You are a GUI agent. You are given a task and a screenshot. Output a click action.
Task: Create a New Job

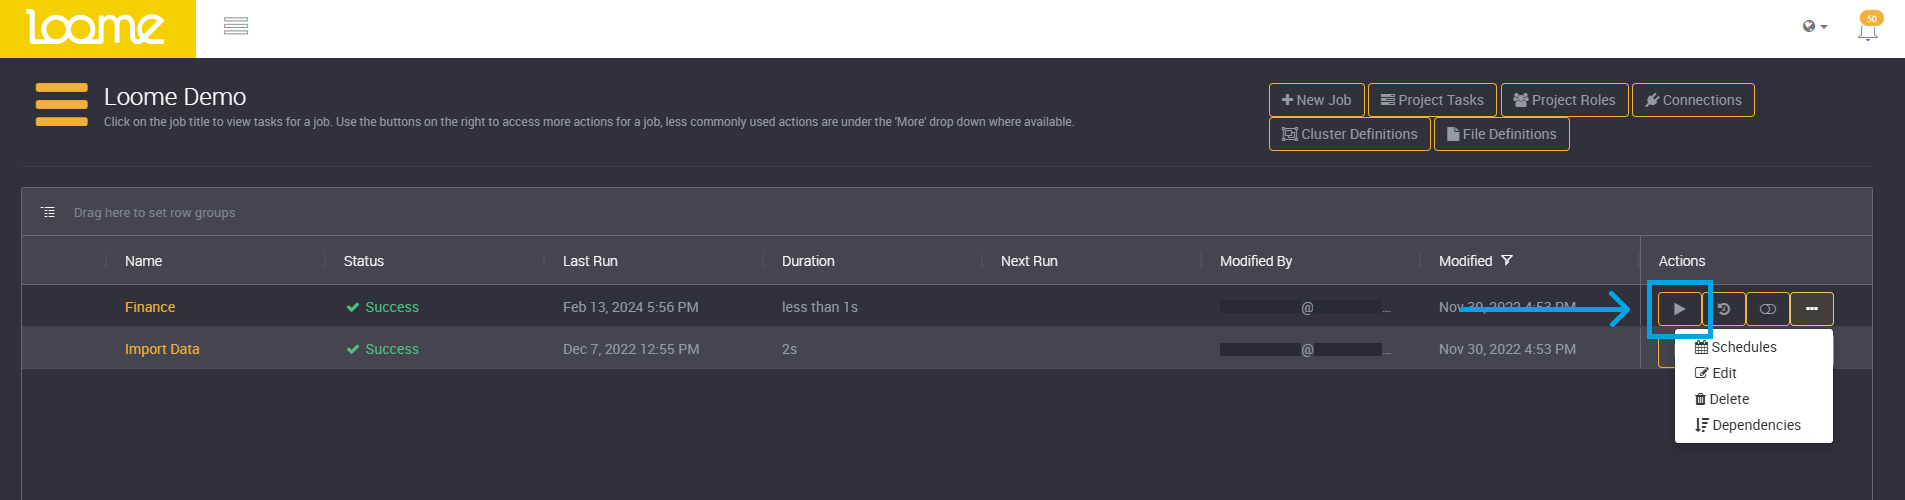[x=1316, y=100]
